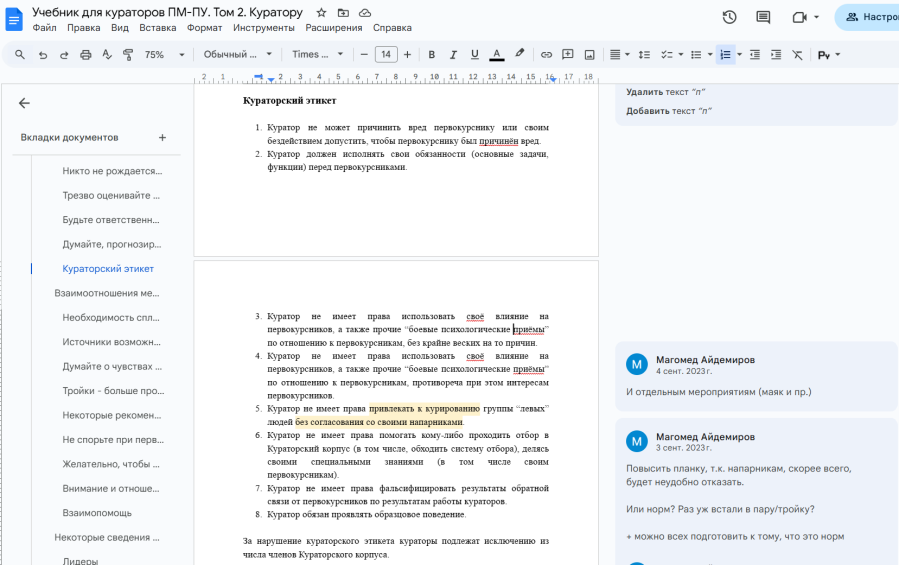899x565 pixels.
Task: Open comment starting 'Повысить планку'
Action: [x=756, y=492]
